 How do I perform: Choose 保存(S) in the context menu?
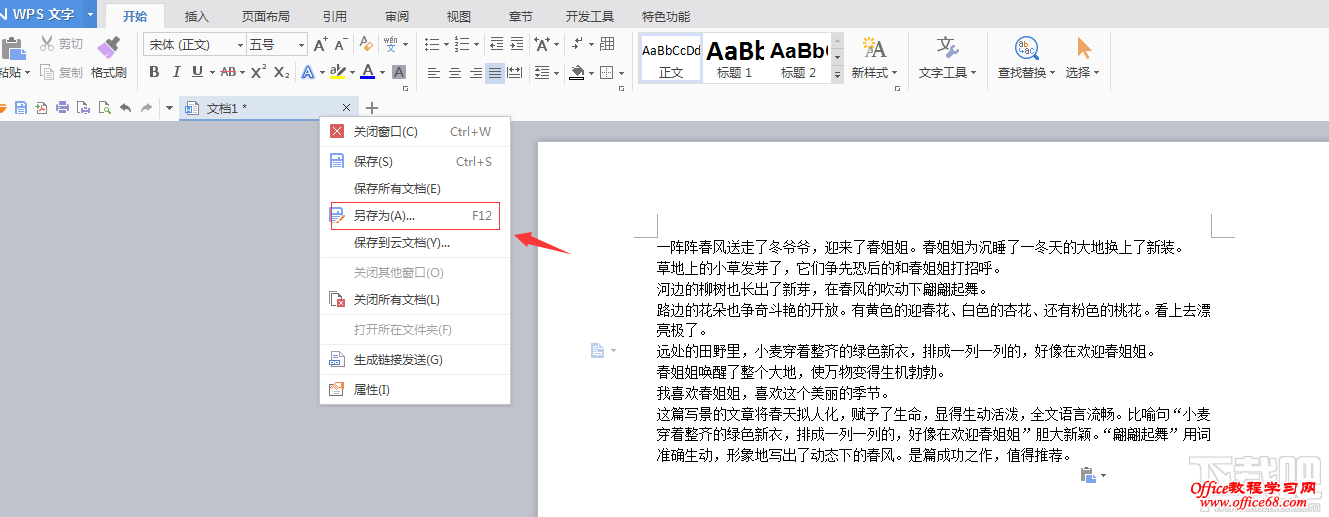click(415, 161)
